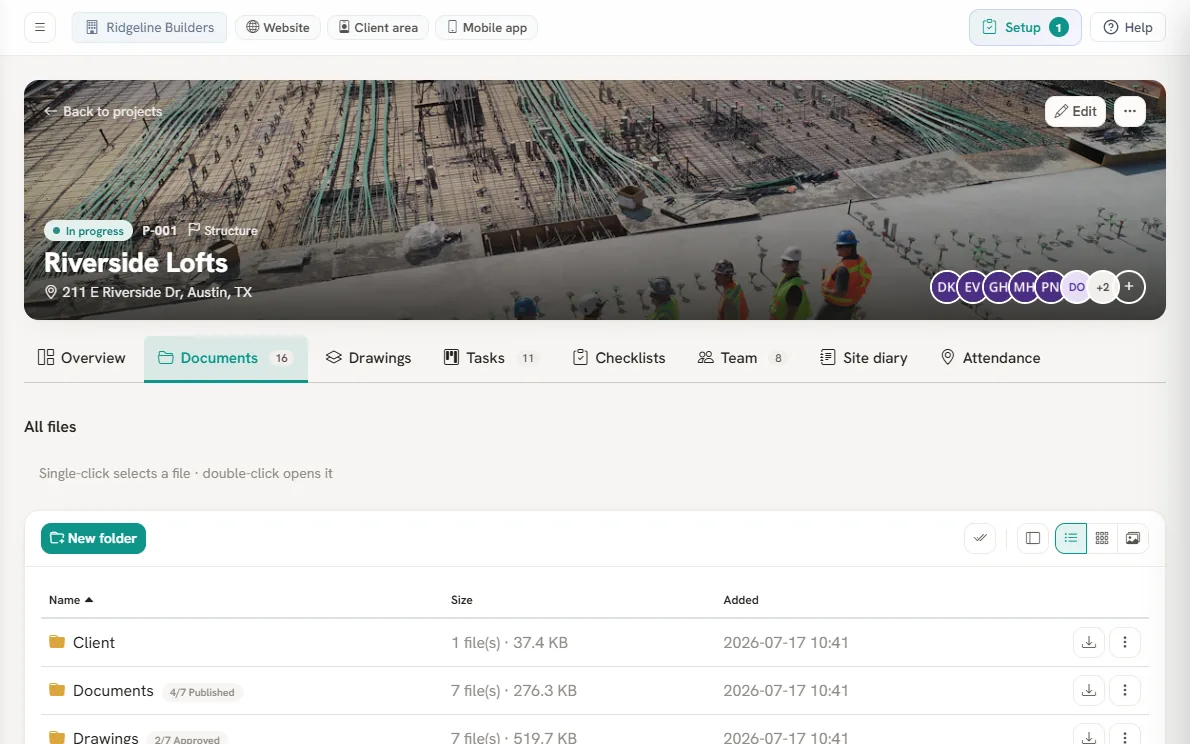Screen dimensions: 1190x744
Task: Create a New folder
Action: 93,538
